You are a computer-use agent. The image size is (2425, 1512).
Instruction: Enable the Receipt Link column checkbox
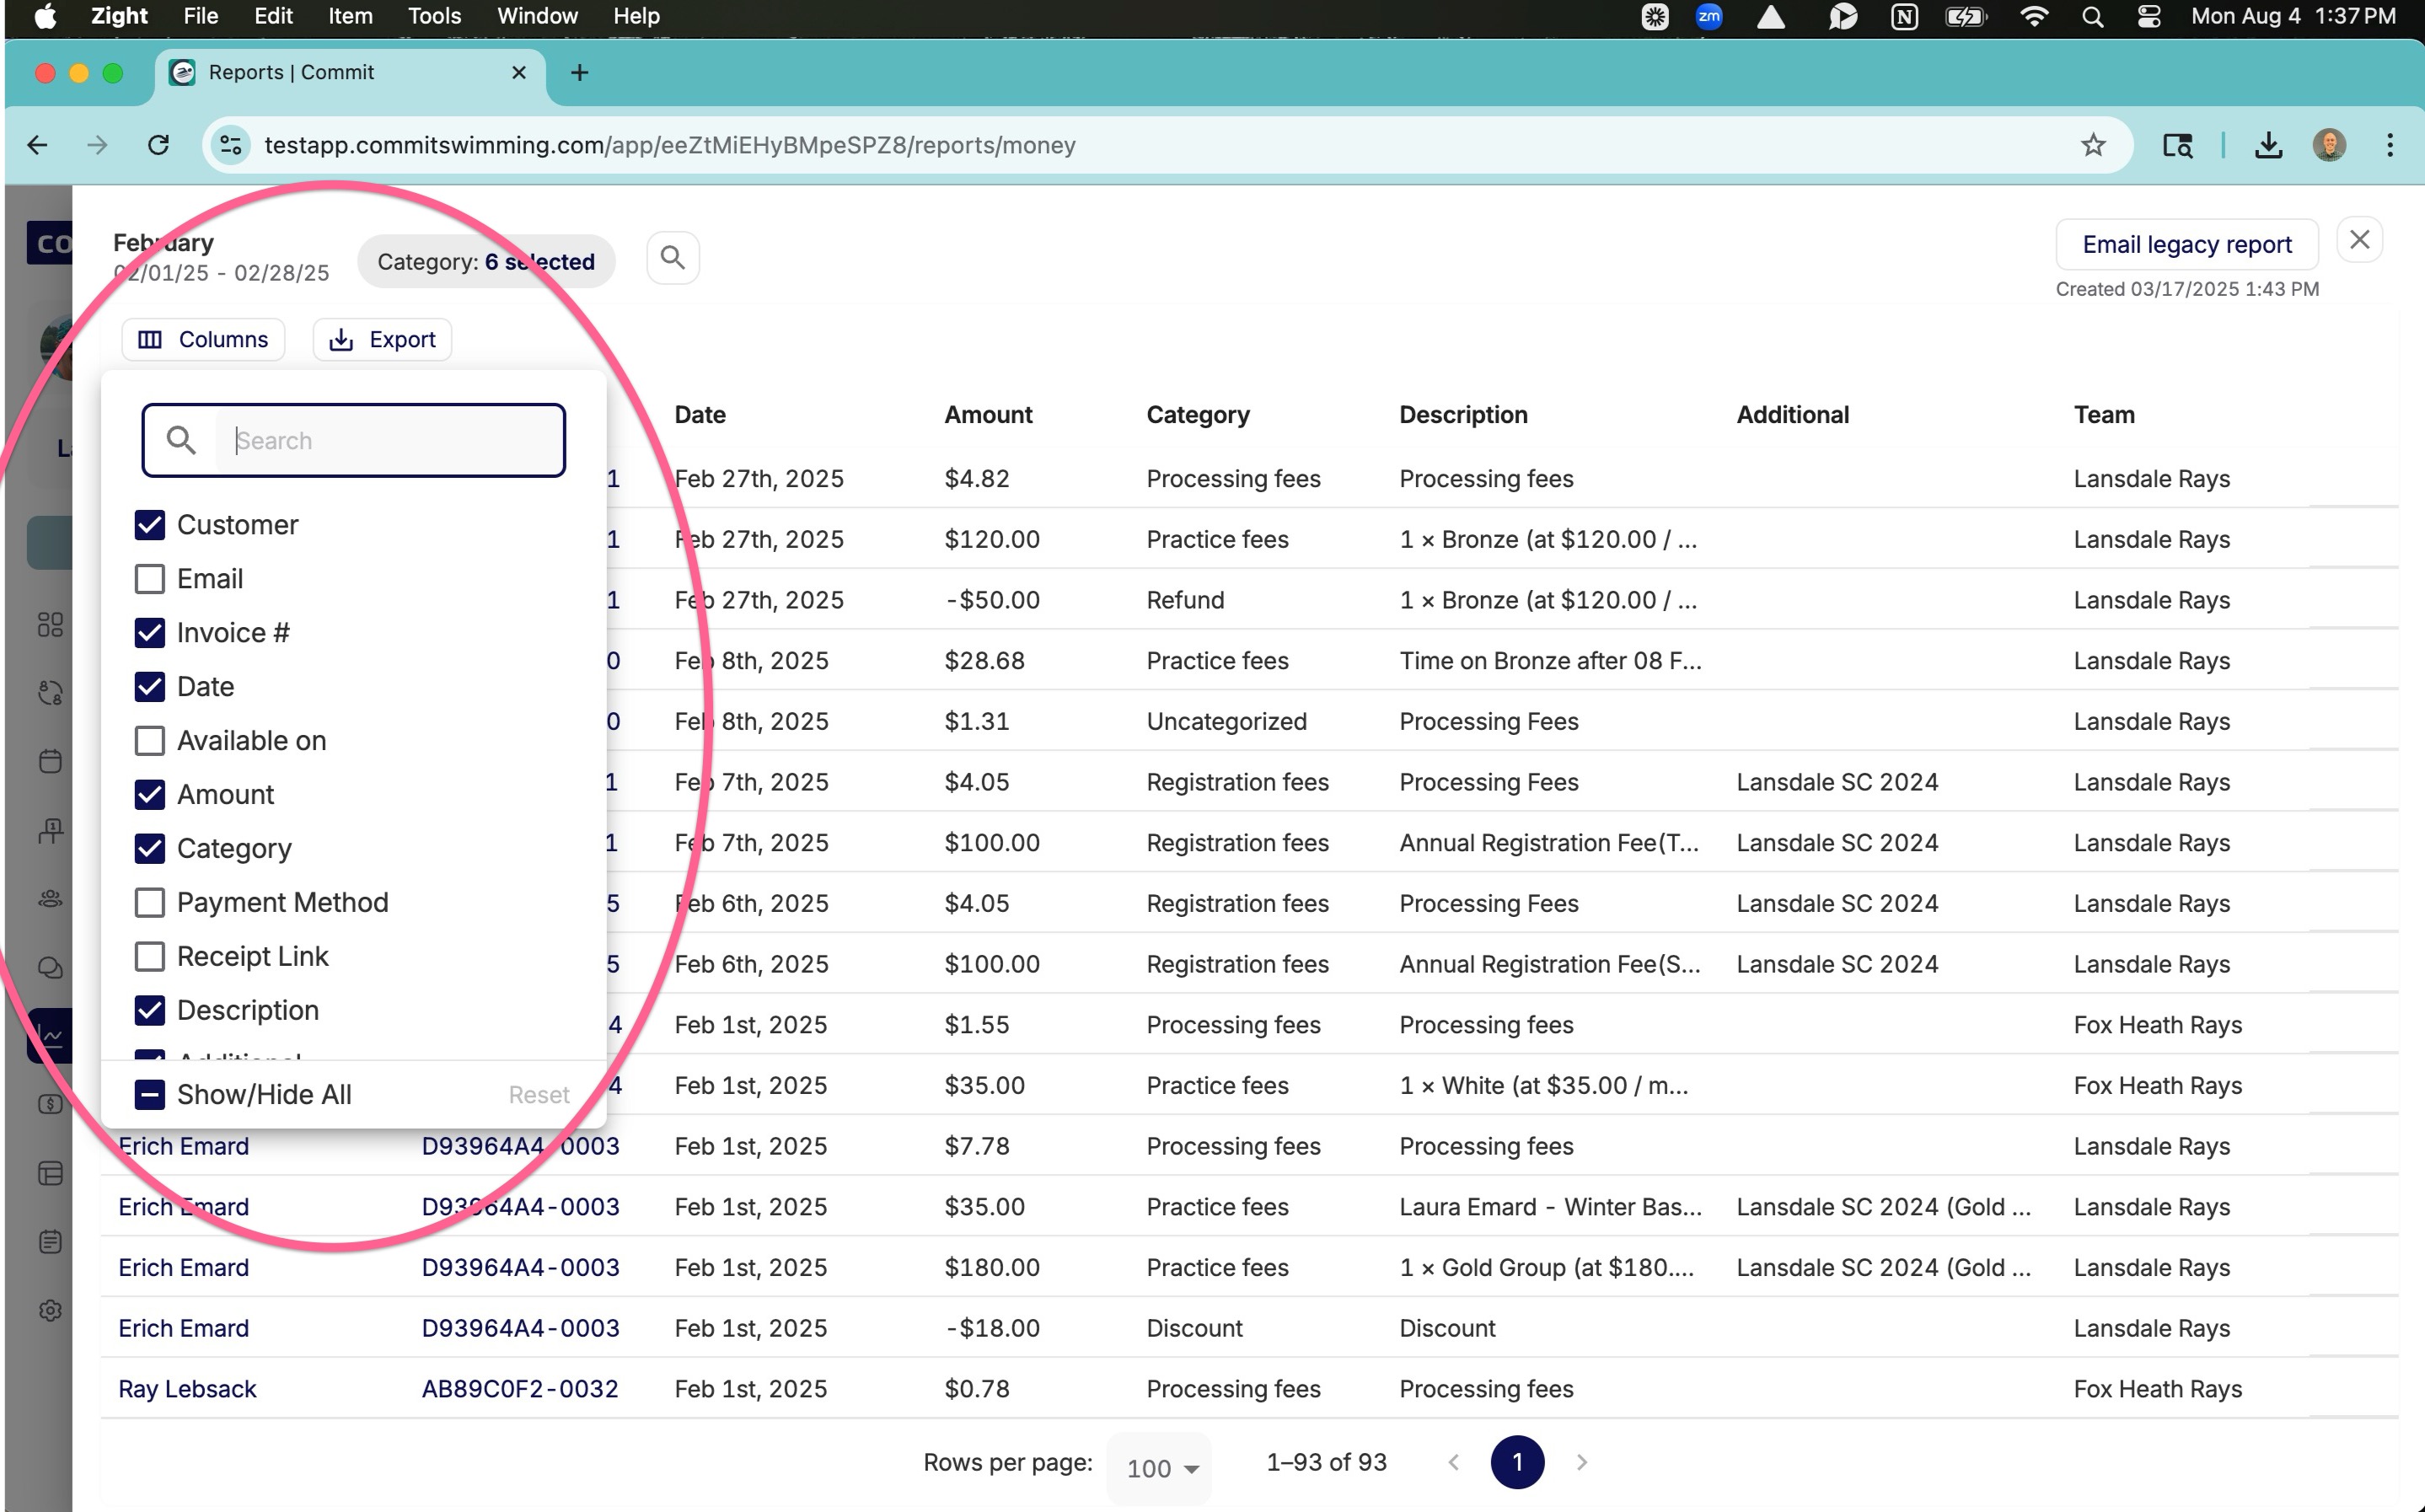point(150,957)
